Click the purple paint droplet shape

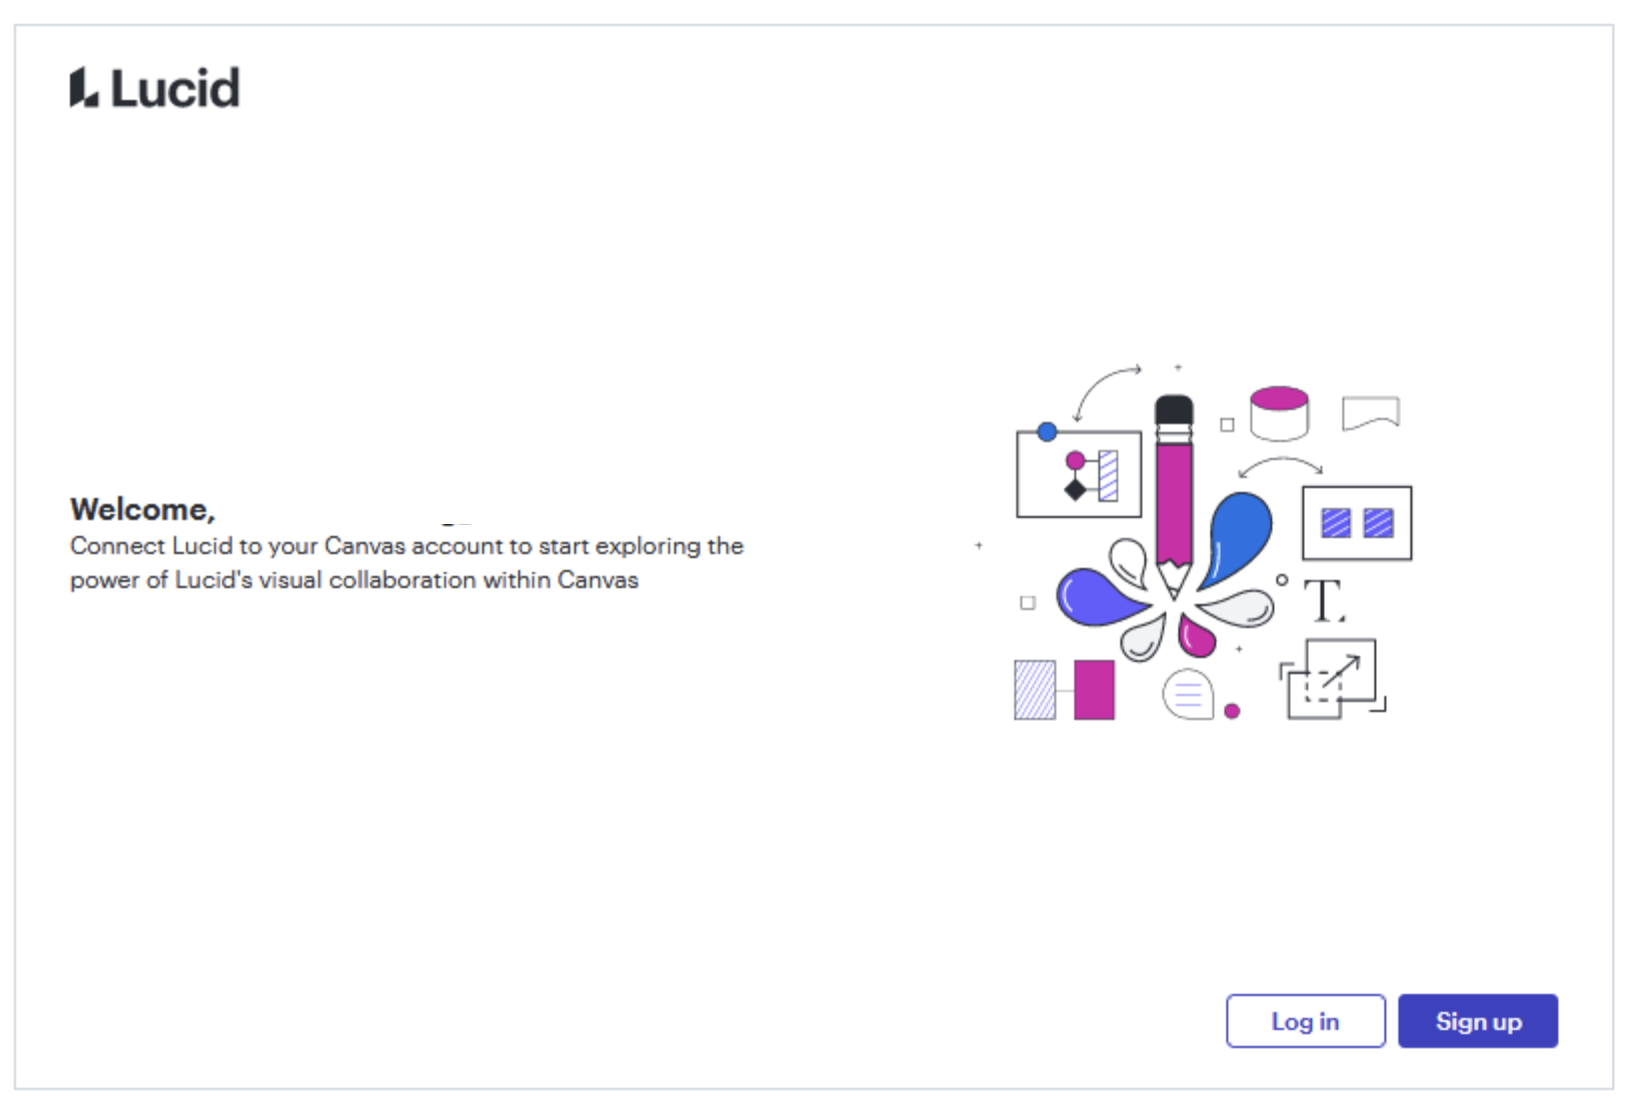(x=1100, y=597)
